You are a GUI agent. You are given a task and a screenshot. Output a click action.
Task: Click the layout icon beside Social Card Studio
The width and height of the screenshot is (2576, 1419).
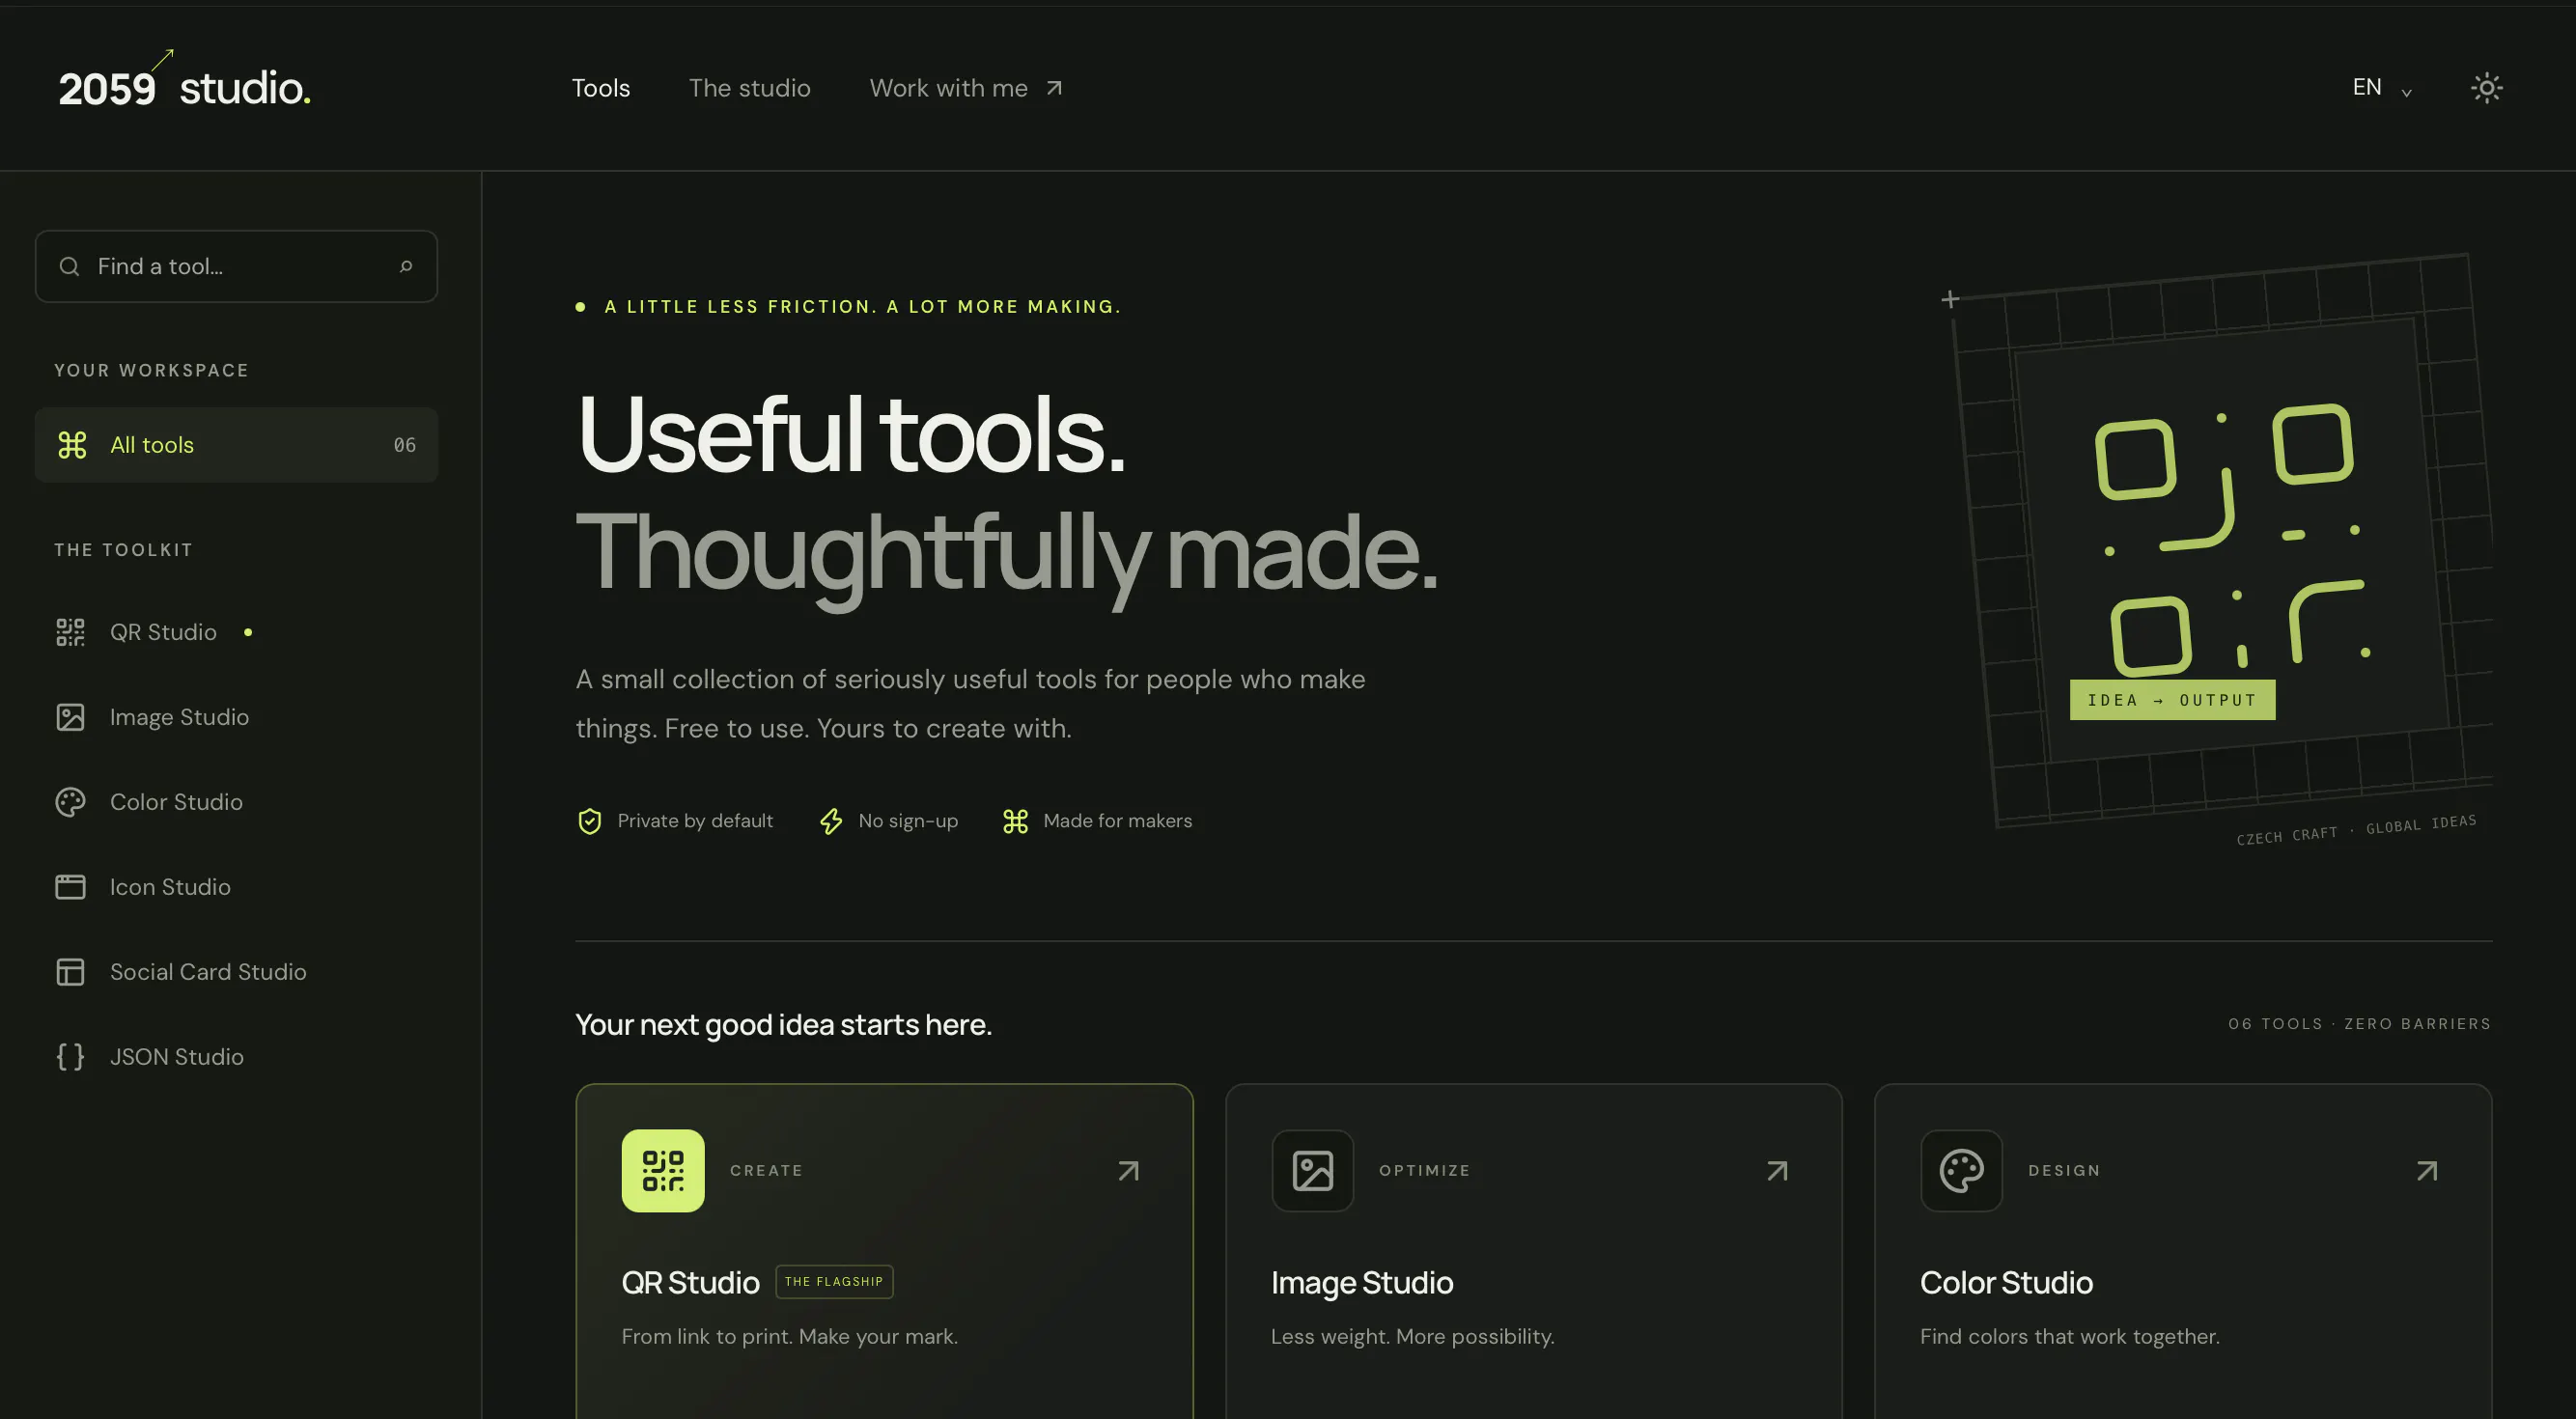click(70, 972)
